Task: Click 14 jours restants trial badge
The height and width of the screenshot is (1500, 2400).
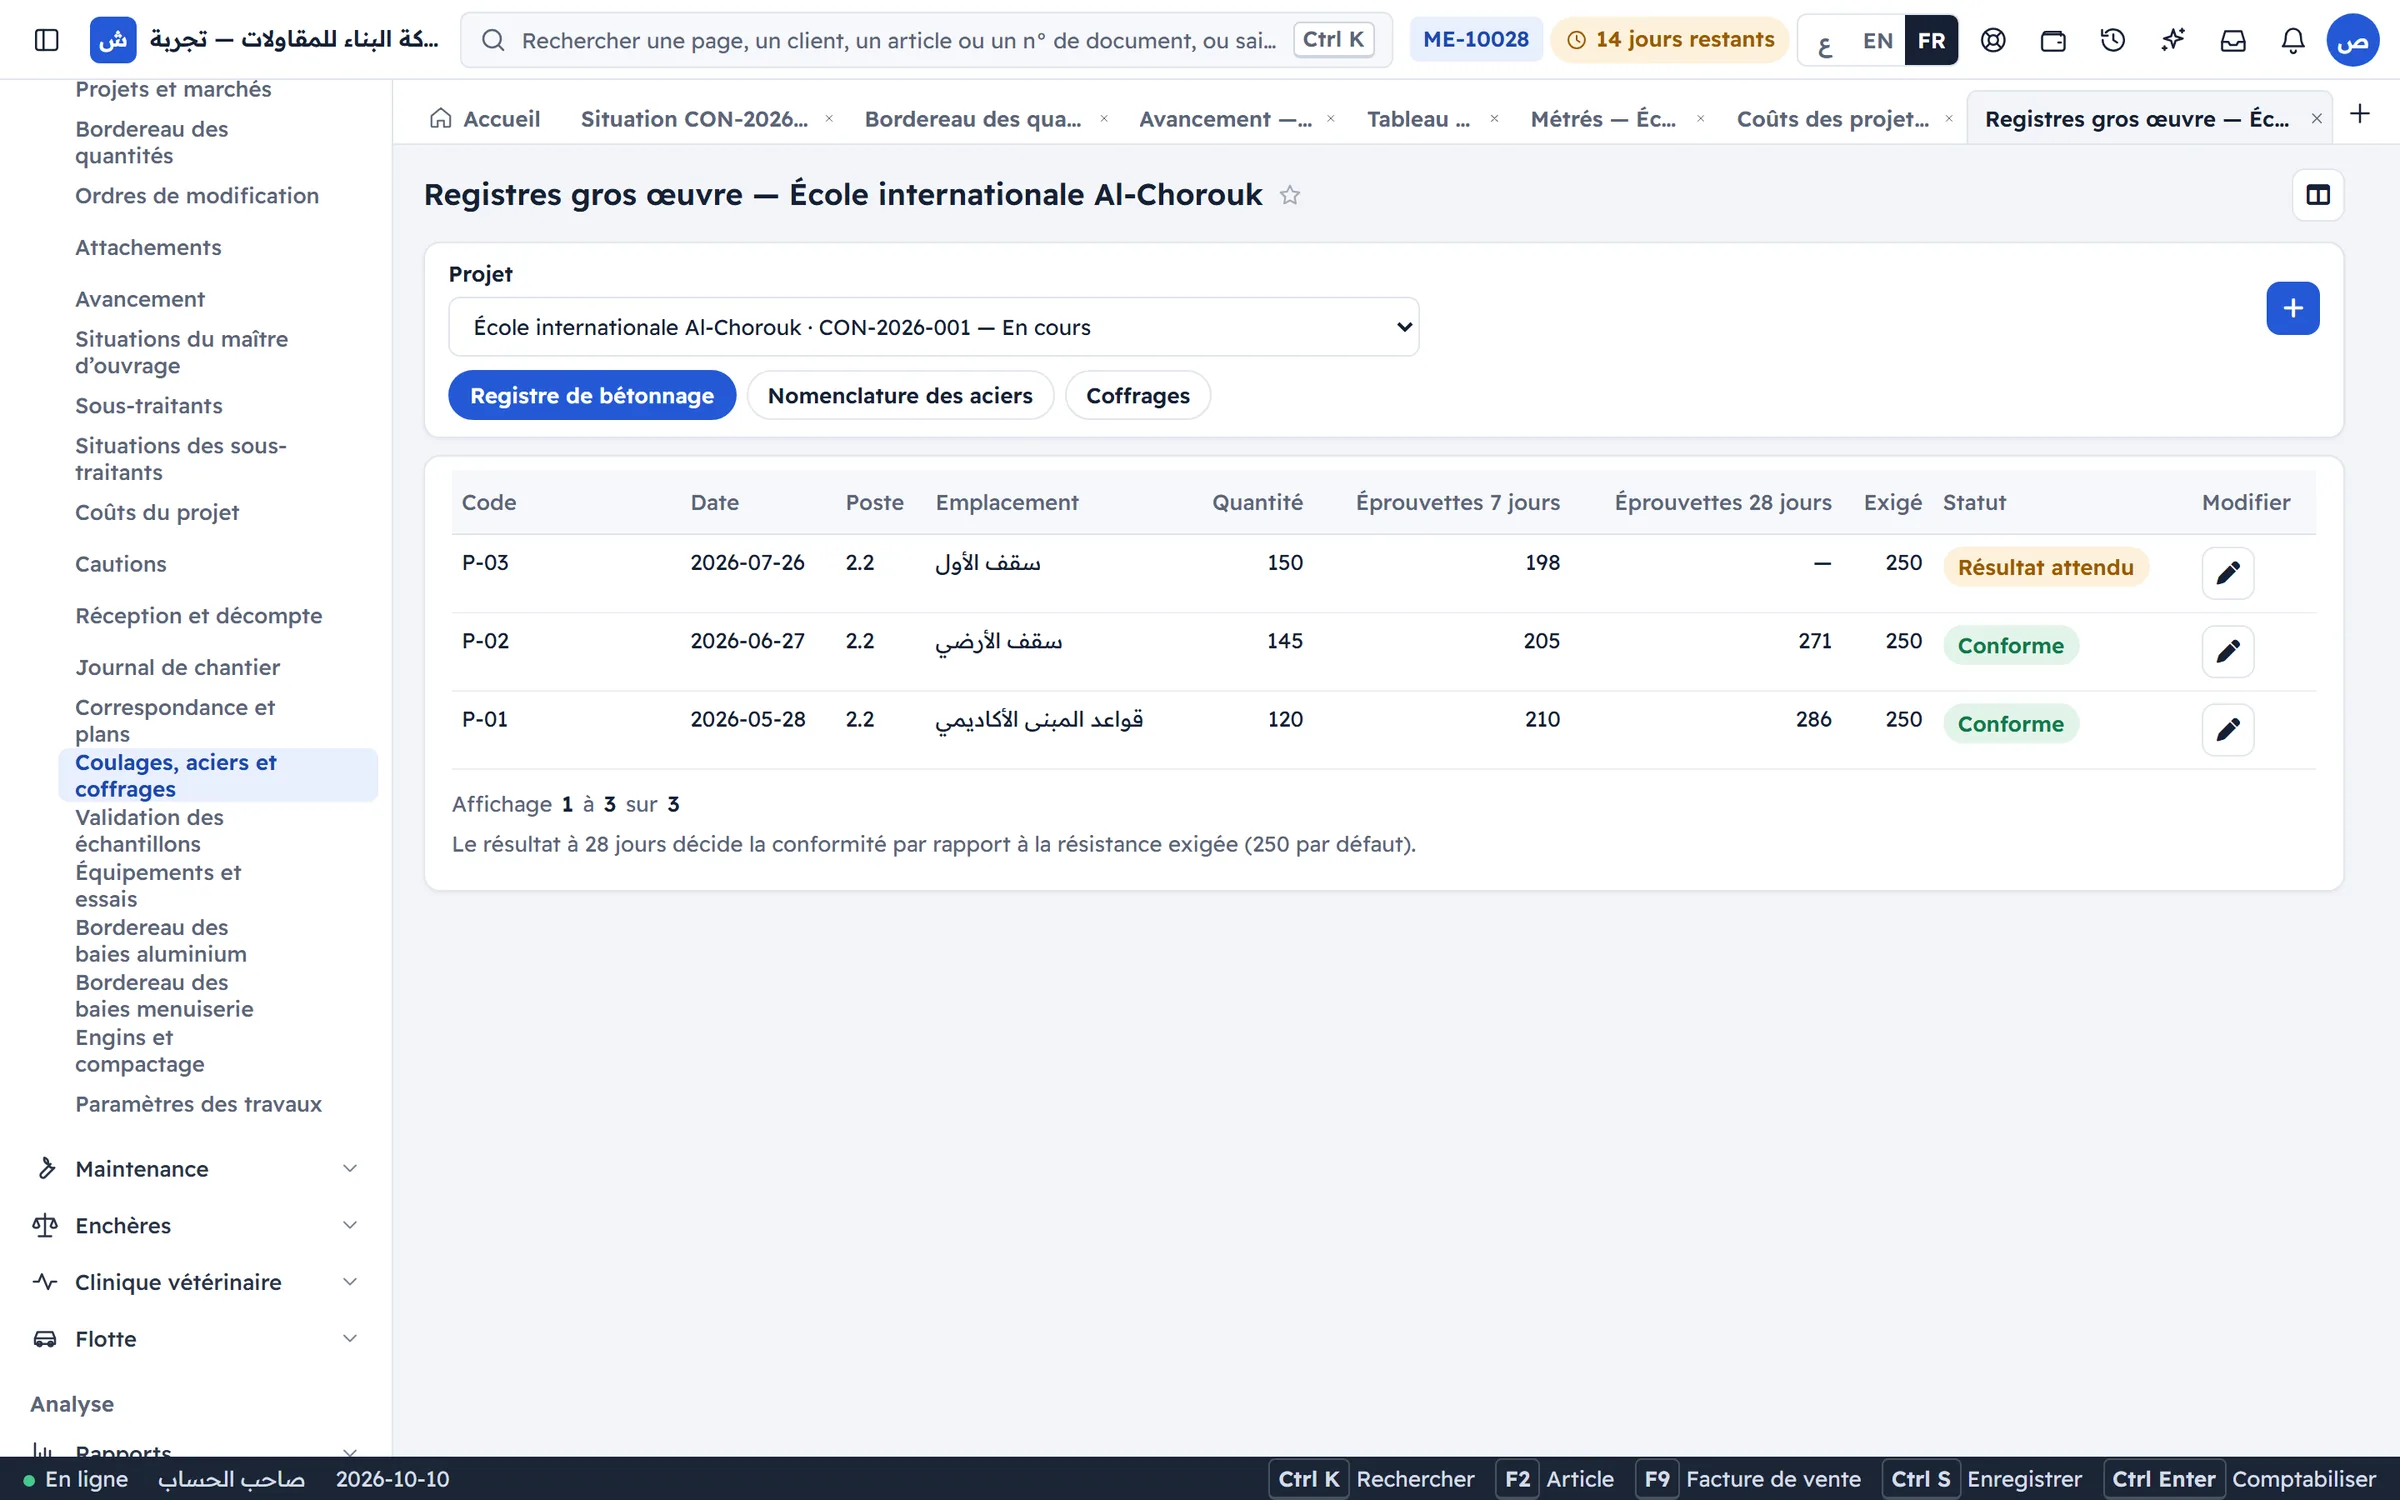Action: (x=1670, y=40)
